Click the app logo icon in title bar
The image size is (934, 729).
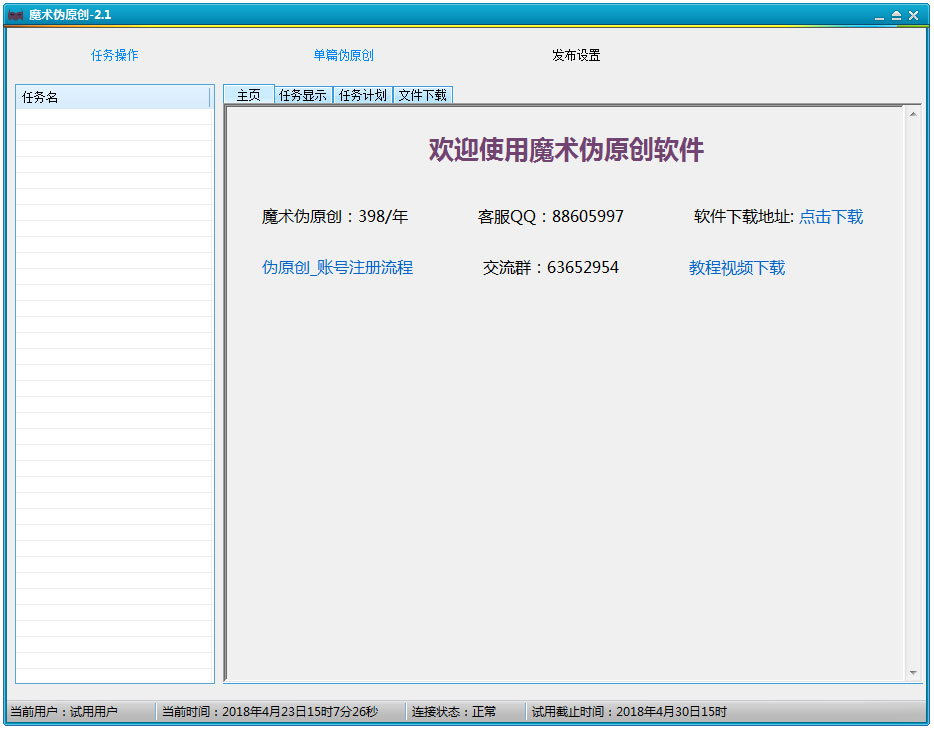click(15, 15)
